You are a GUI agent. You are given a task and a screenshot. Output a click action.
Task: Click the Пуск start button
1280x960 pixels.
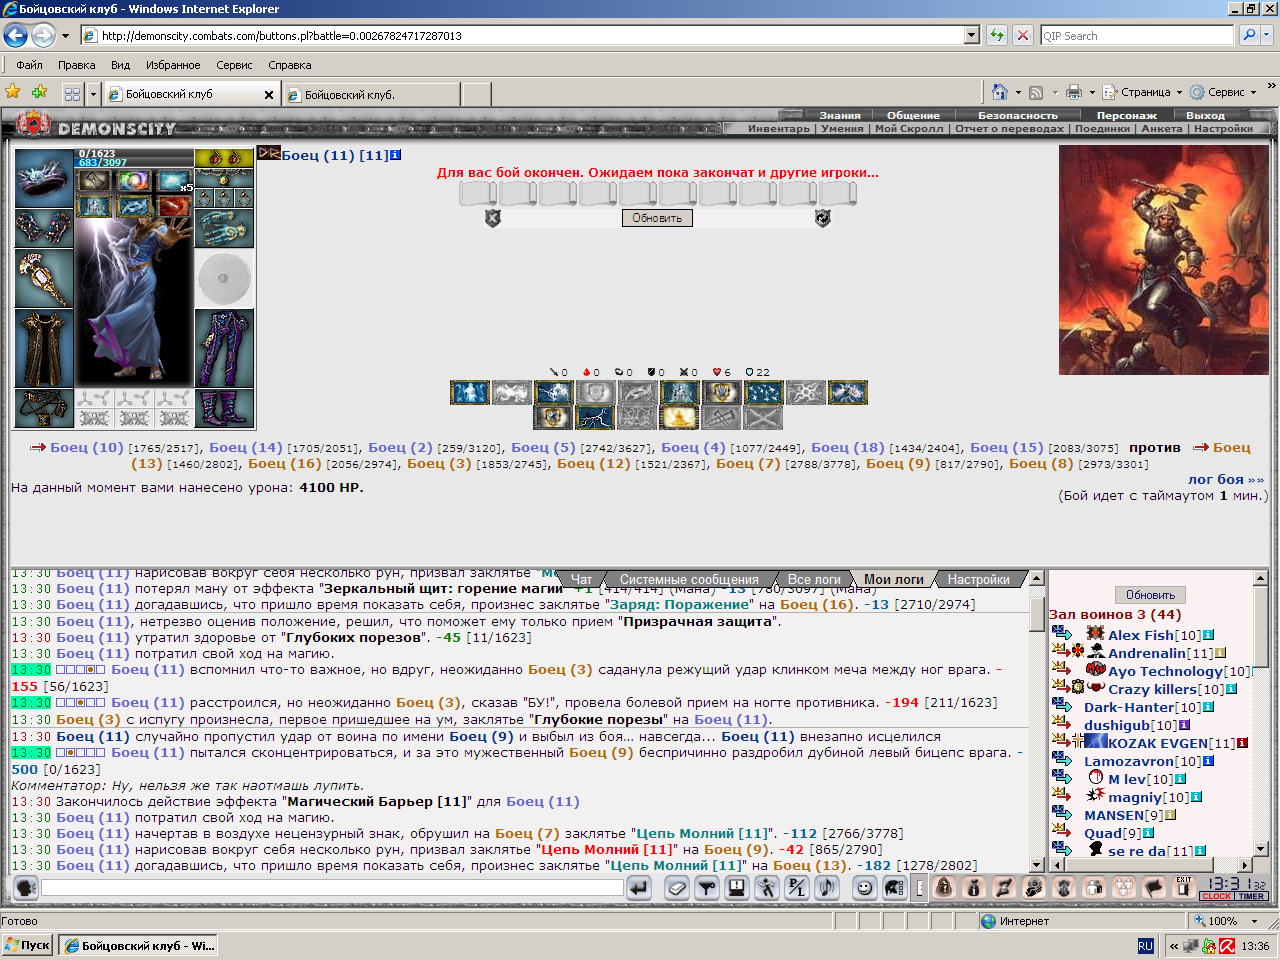27,945
